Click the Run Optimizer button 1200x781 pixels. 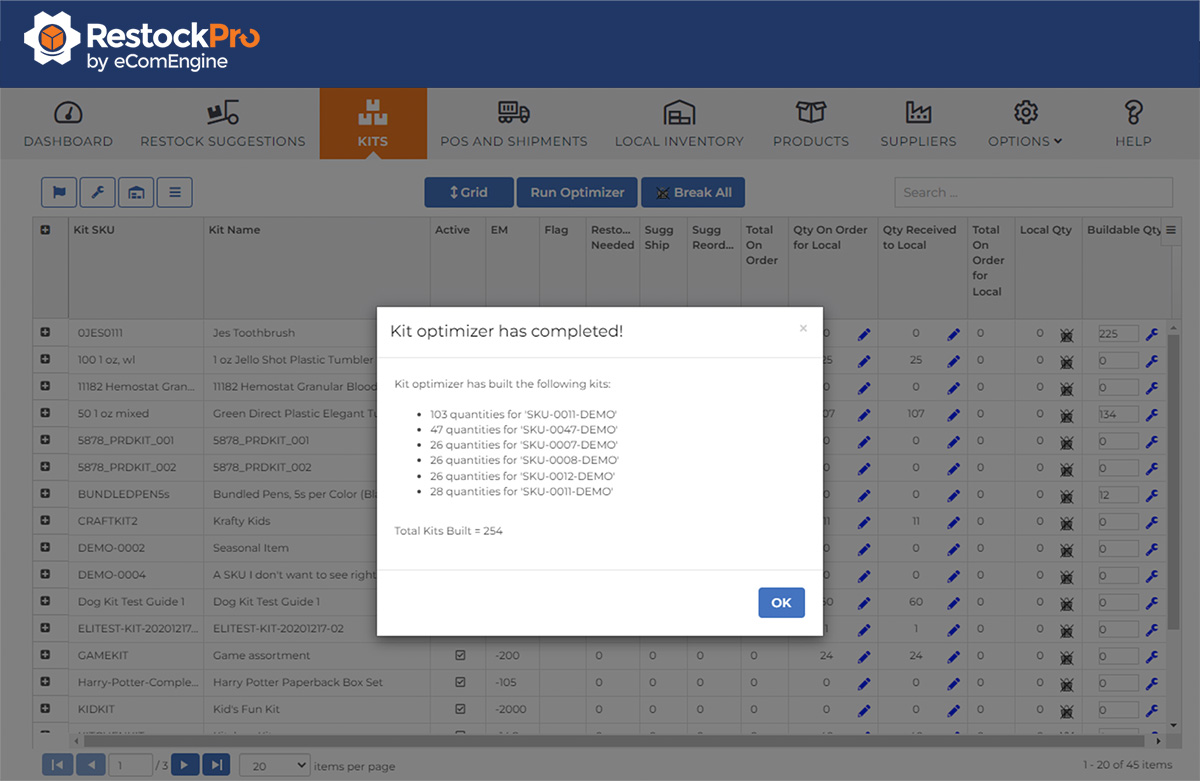577,192
